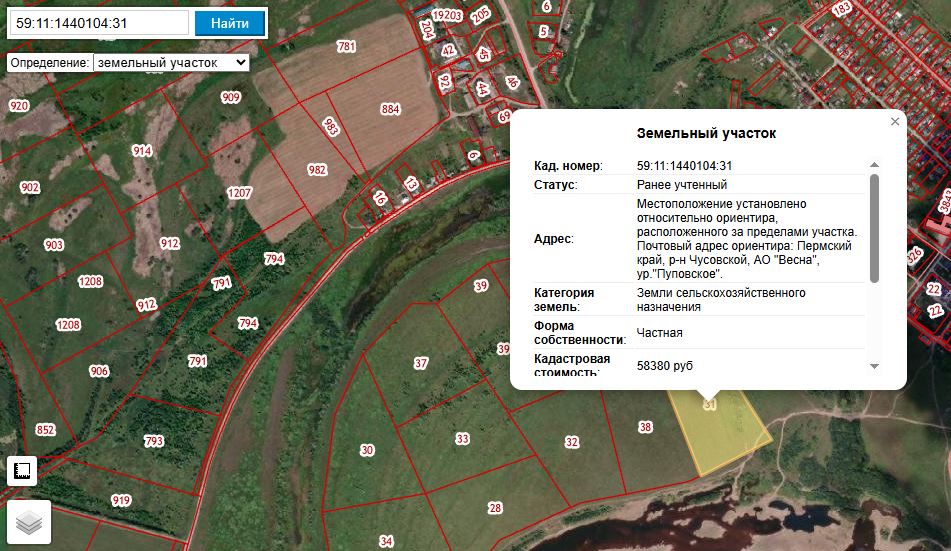Click the measurement ruler tool icon
Viewport: 951px width, 551px height.
point(22,471)
